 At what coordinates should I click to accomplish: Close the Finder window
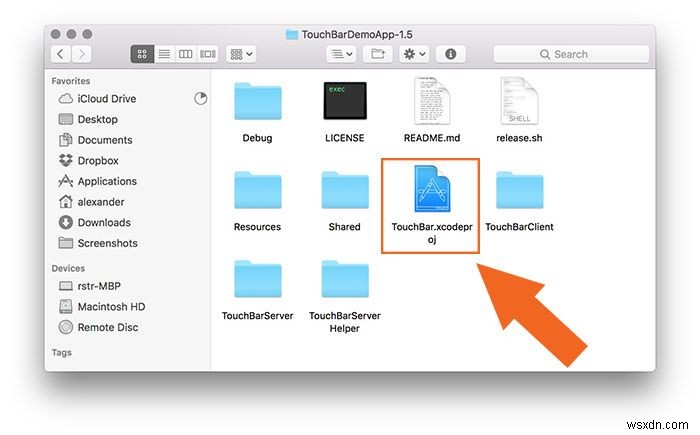[x=55, y=34]
